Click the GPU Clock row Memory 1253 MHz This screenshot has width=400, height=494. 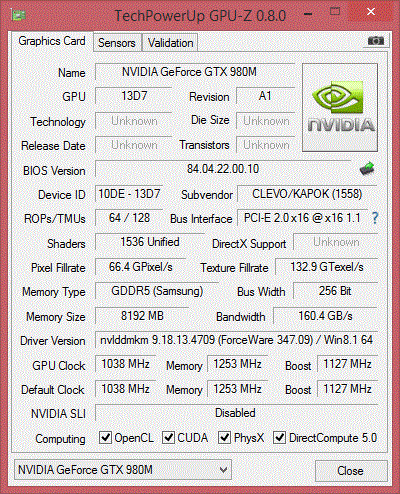pos(237,364)
